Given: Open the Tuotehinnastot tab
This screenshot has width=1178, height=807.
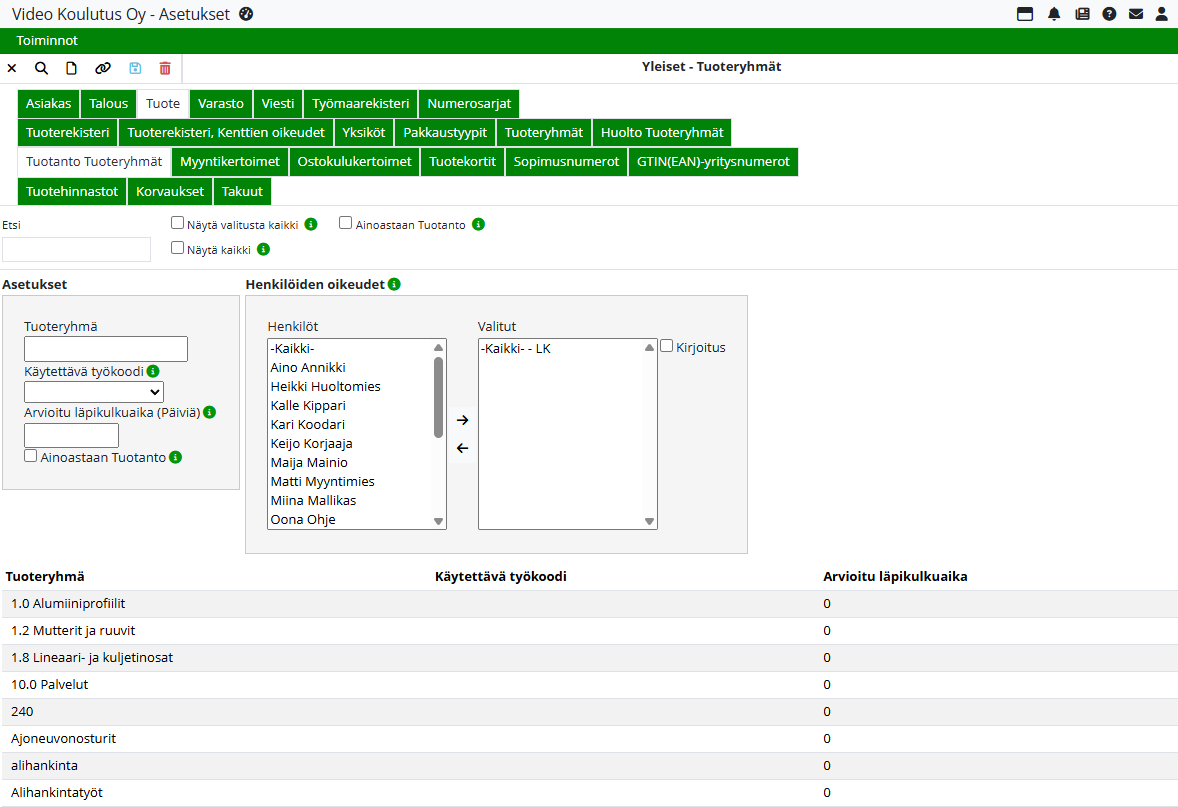Looking at the screenshot, I should pyautogui.click(x=72, y=191).
